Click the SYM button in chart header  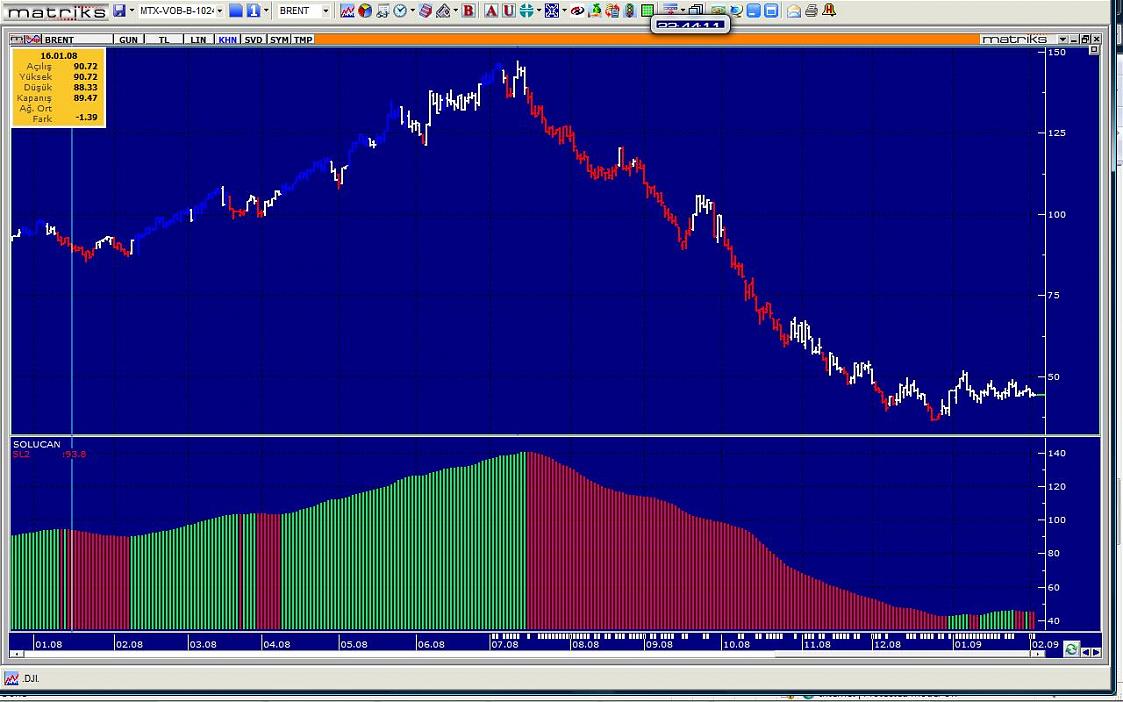tap(279, 40)
